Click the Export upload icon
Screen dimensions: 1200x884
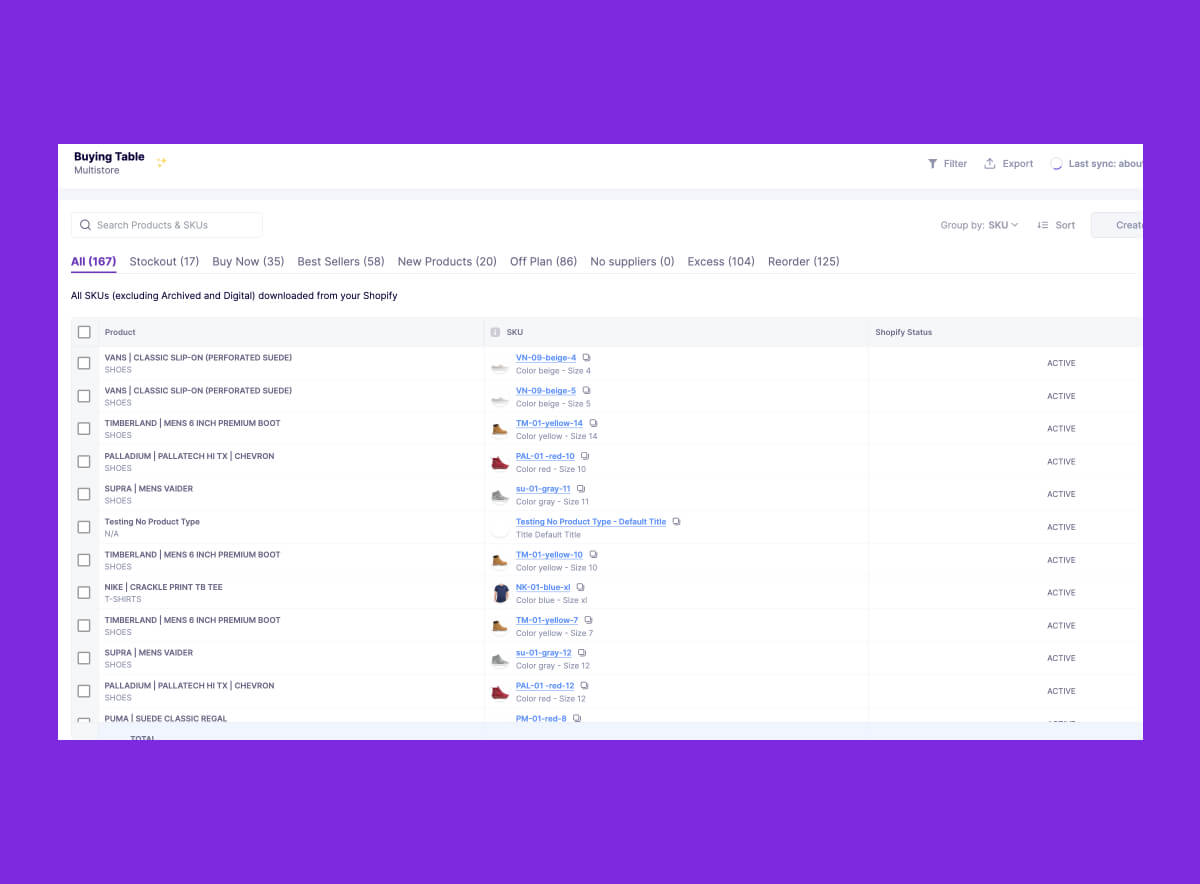(x=990, y=164)
